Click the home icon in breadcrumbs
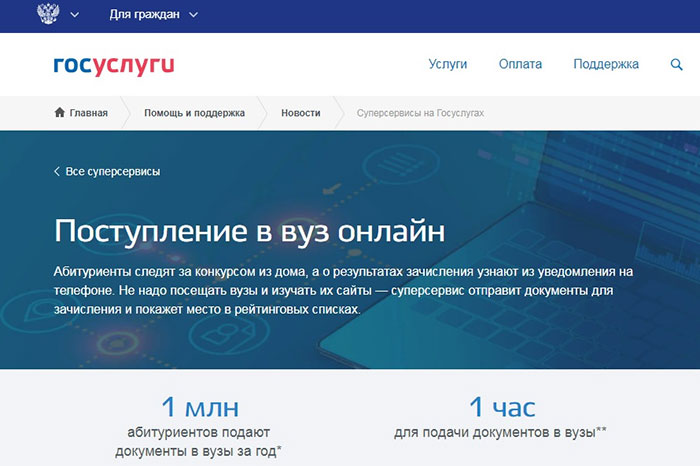The image size is (700, 466). click(59, 112)
